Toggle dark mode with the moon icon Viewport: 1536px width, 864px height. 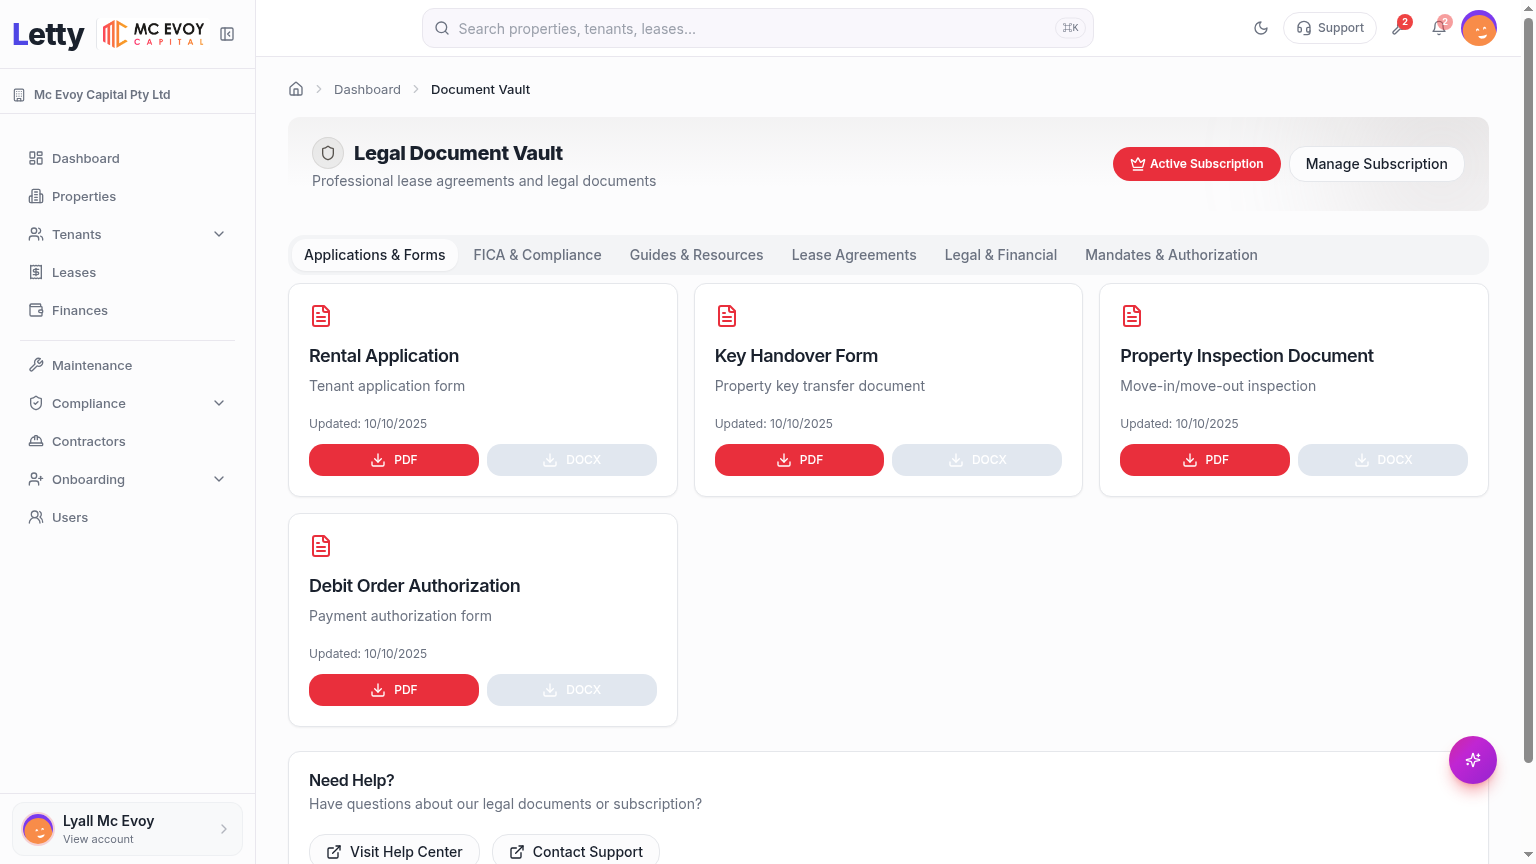(1261, 28)
